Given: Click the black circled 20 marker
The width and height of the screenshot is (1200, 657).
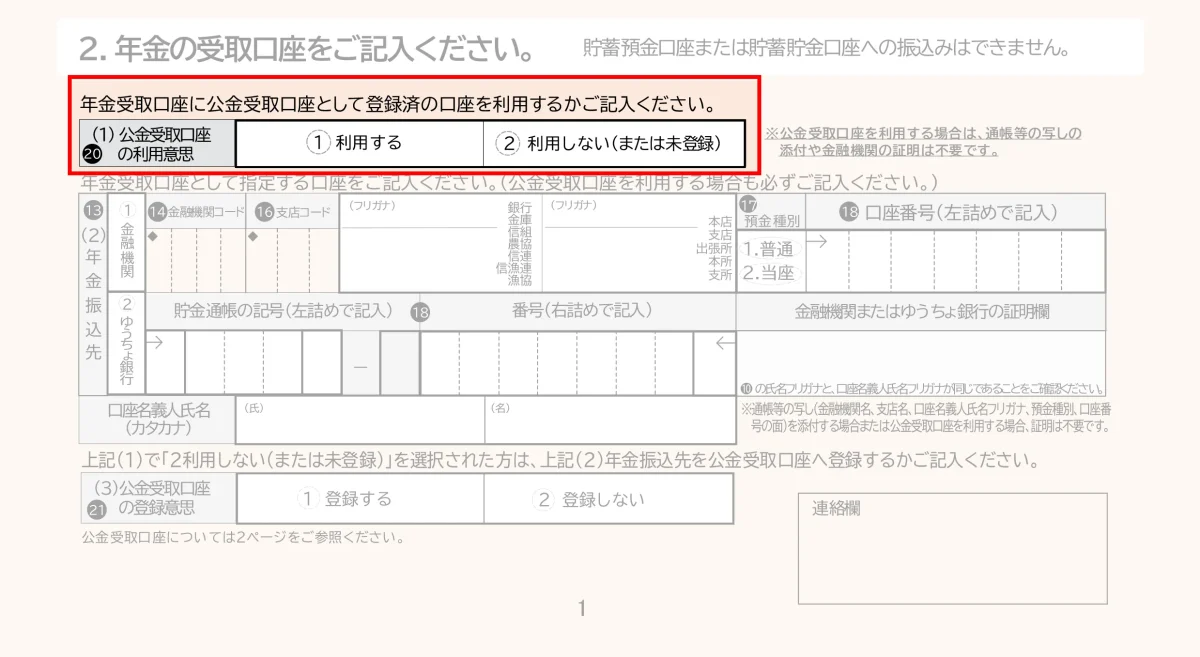Looking at the screenshot, I should point(91,154).
